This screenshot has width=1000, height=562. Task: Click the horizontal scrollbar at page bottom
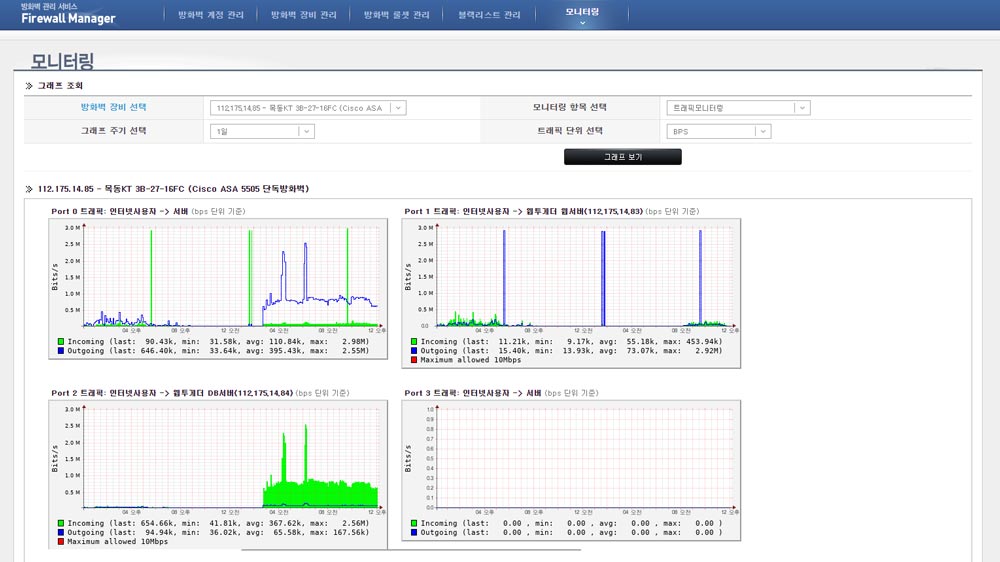point(411,550)
